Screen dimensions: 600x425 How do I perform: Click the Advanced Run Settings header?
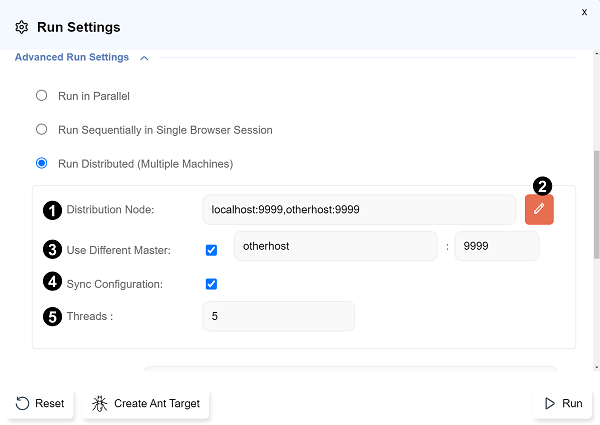[72, 58]
